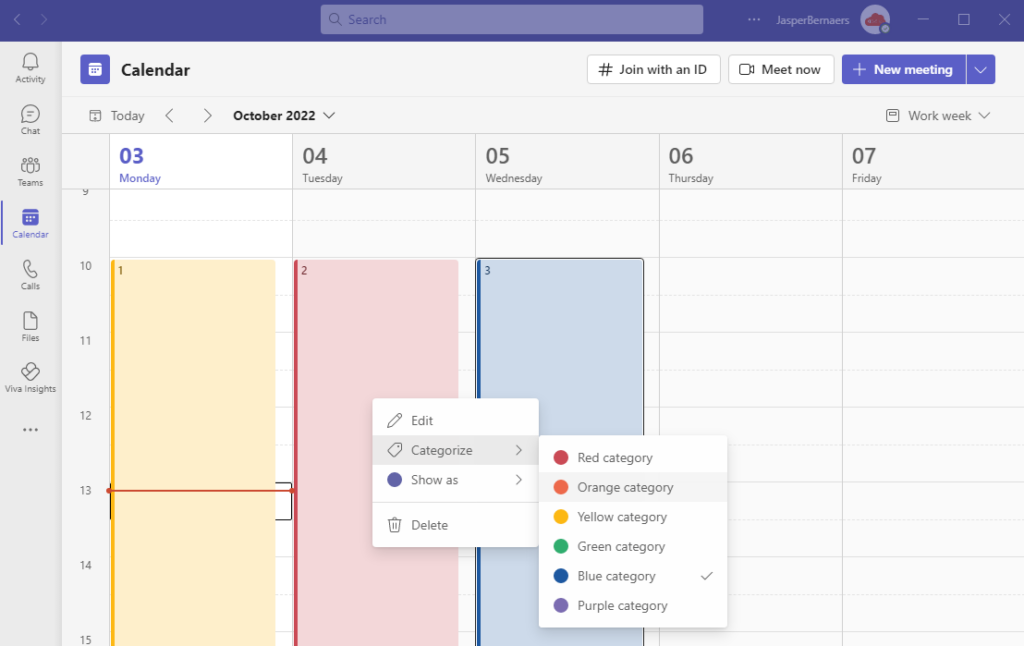1024x646 pixels.
Task: Uncheck the selected Blue category
Action: [x=613, y=576]
